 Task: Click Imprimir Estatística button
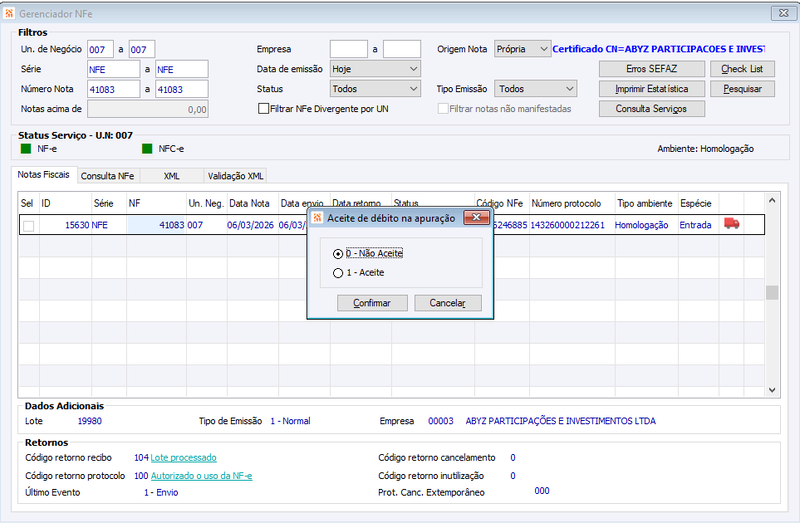coord(652,89)
